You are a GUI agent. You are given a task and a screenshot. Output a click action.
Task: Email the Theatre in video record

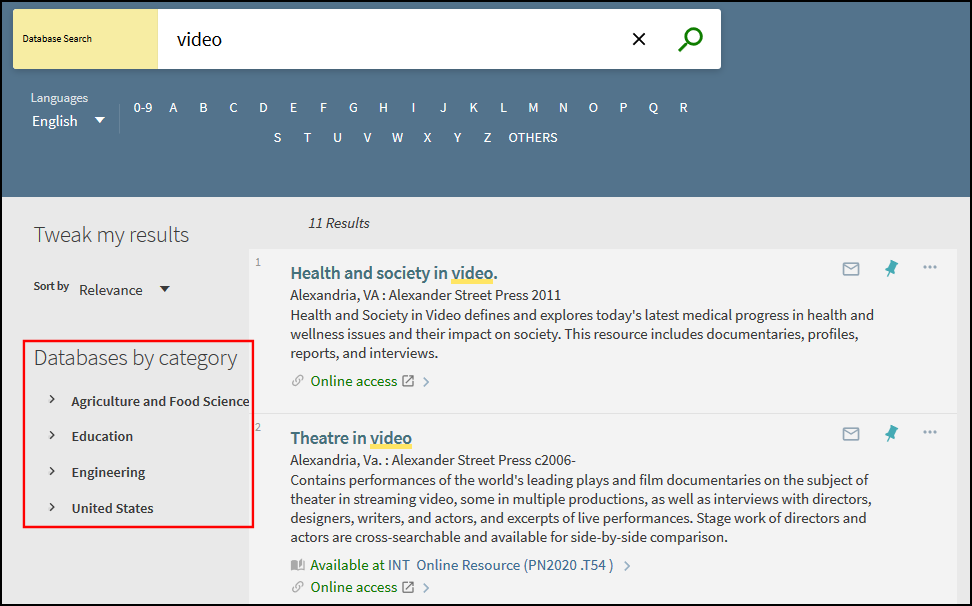(x=850, y=434)
